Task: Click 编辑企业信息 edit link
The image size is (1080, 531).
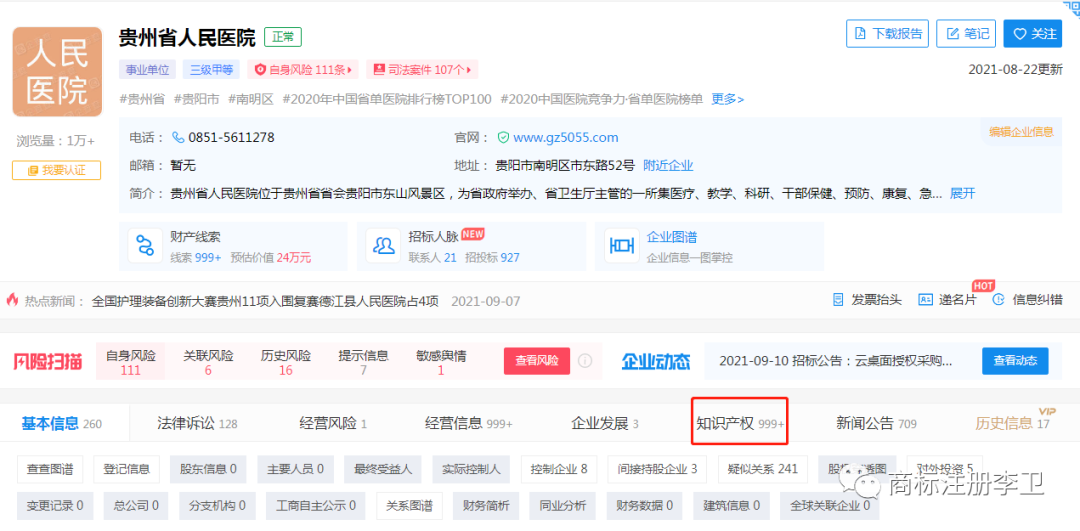Action: (1021, 132)
